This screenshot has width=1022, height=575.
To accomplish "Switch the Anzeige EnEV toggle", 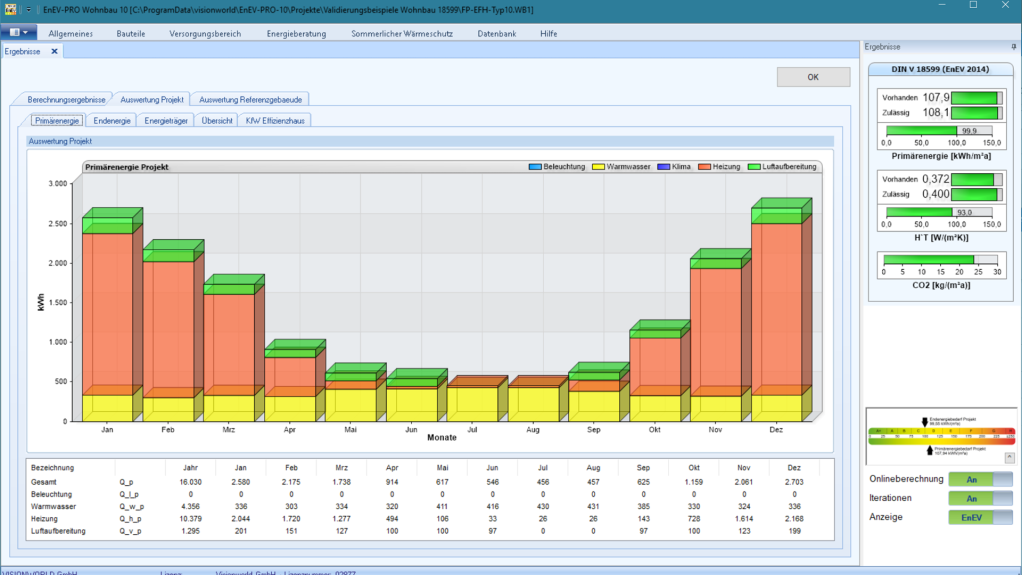I will click(980, 517).
